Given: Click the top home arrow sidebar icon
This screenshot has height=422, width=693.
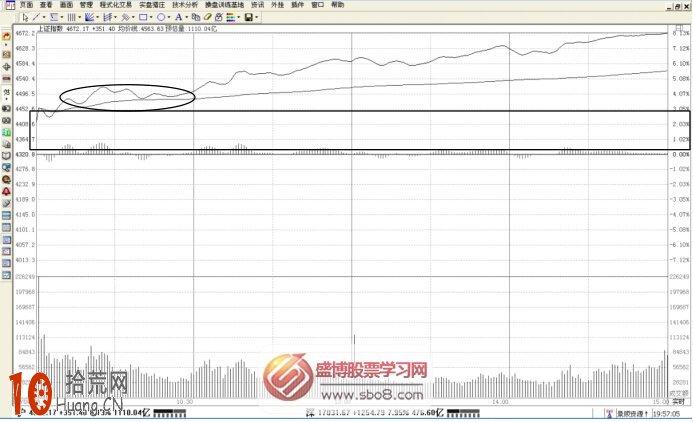Looking at the screenshot, I should coord(6,36).
